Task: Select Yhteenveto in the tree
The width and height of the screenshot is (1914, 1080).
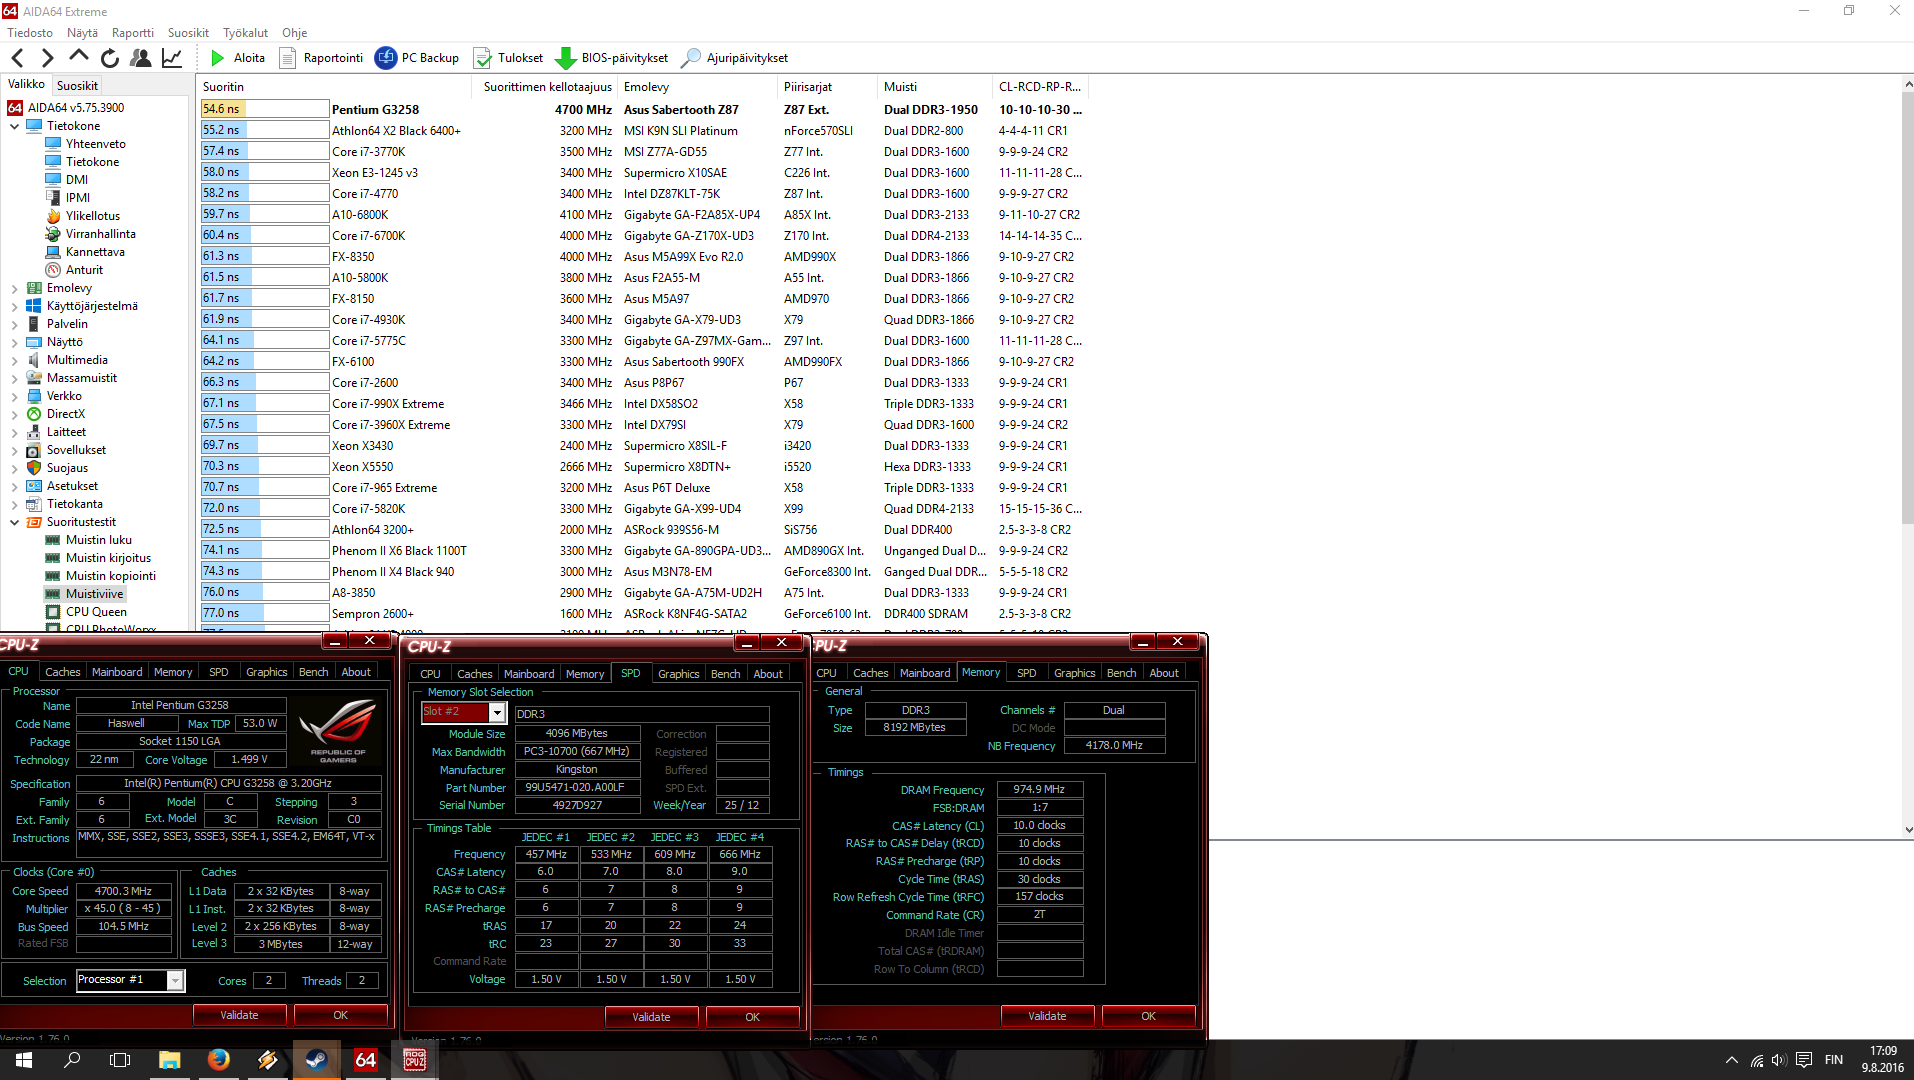Action: pos(95,144)
